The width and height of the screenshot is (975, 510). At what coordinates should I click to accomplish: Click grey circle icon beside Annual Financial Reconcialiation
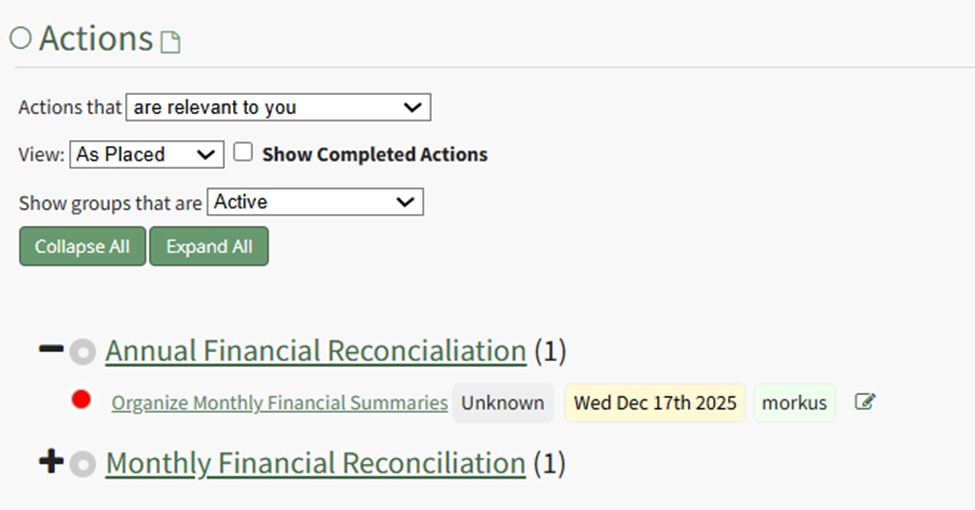click(83, 352)
